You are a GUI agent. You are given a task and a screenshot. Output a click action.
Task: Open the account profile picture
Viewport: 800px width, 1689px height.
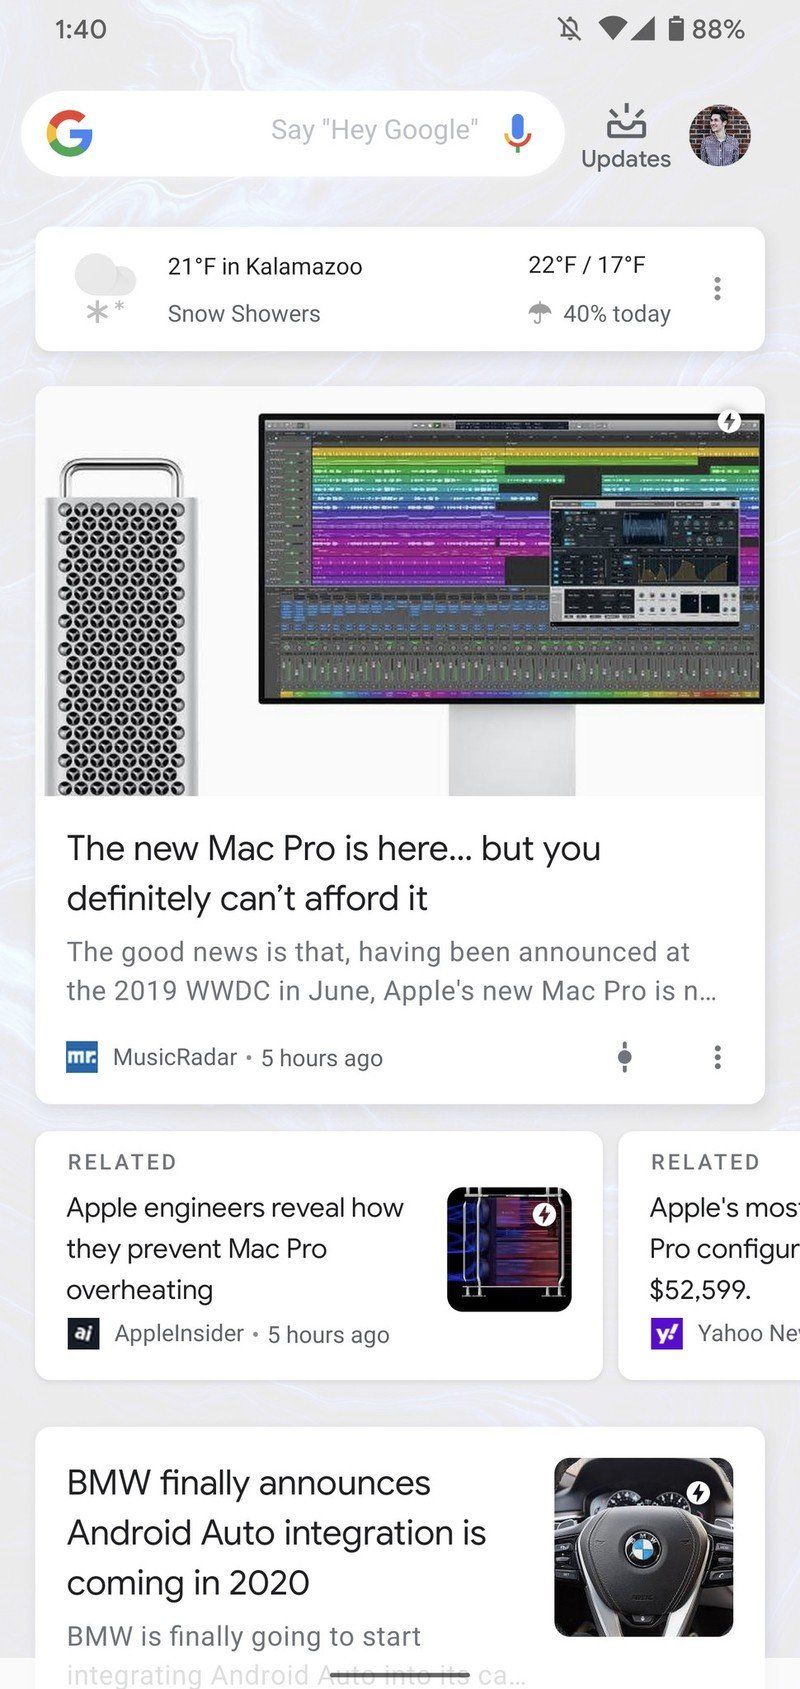coord(720,135)
